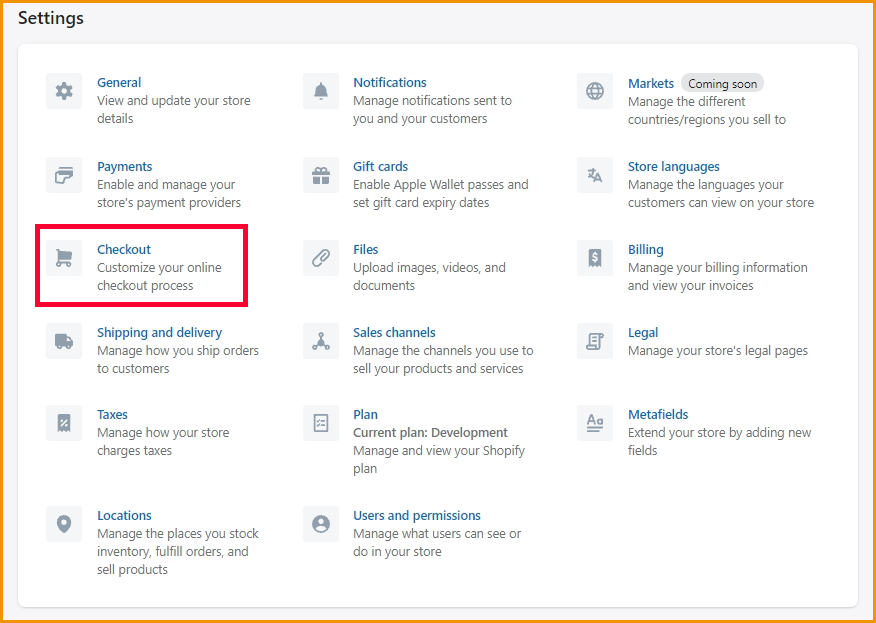Open the Taxes settings link
Viewport: 876px width, 623px height.
coord(112,415)
